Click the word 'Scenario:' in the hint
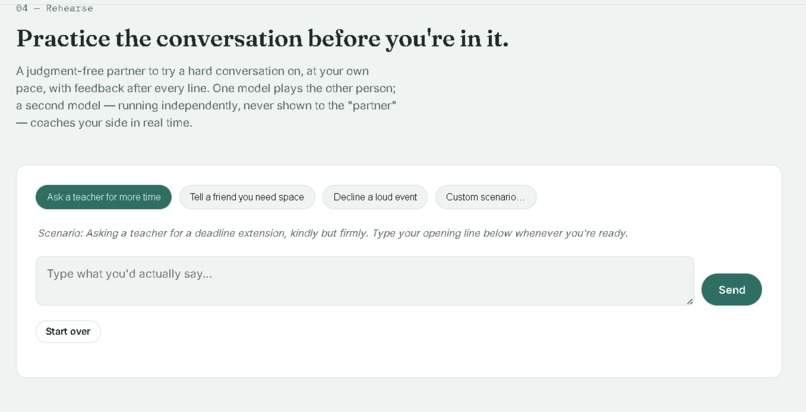 point(61,233)
